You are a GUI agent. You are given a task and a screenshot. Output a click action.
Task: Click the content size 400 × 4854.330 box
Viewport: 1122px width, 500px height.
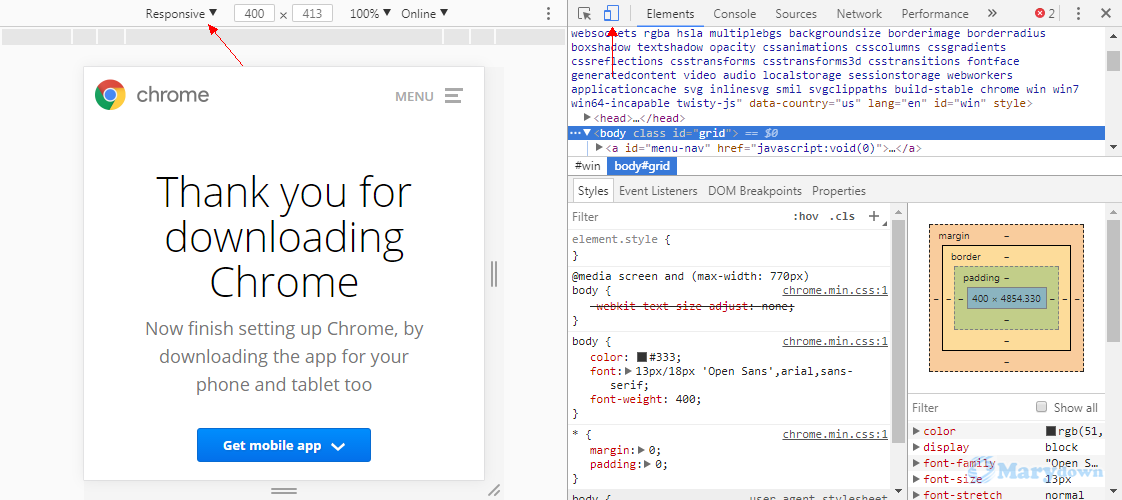[1006, 298]
